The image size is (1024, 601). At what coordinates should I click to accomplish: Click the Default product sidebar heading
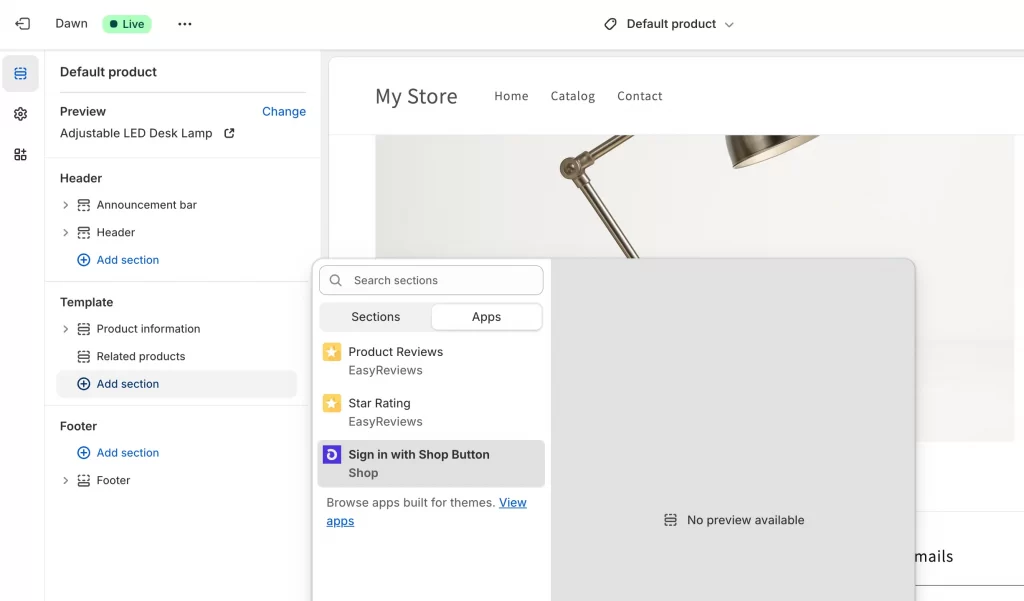coord(108,72)
